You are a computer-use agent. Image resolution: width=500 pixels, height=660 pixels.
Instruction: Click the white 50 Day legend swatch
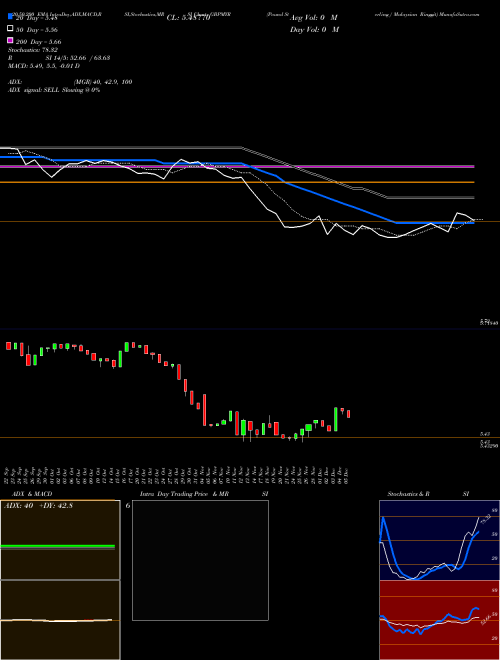(10, 28)
